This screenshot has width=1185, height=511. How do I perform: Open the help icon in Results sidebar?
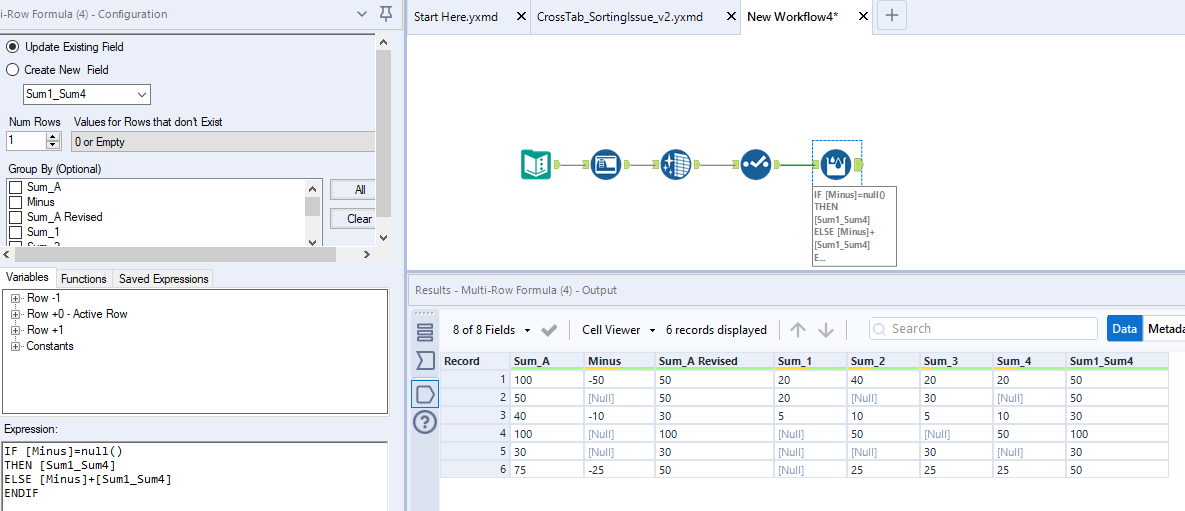coord(425,422)
